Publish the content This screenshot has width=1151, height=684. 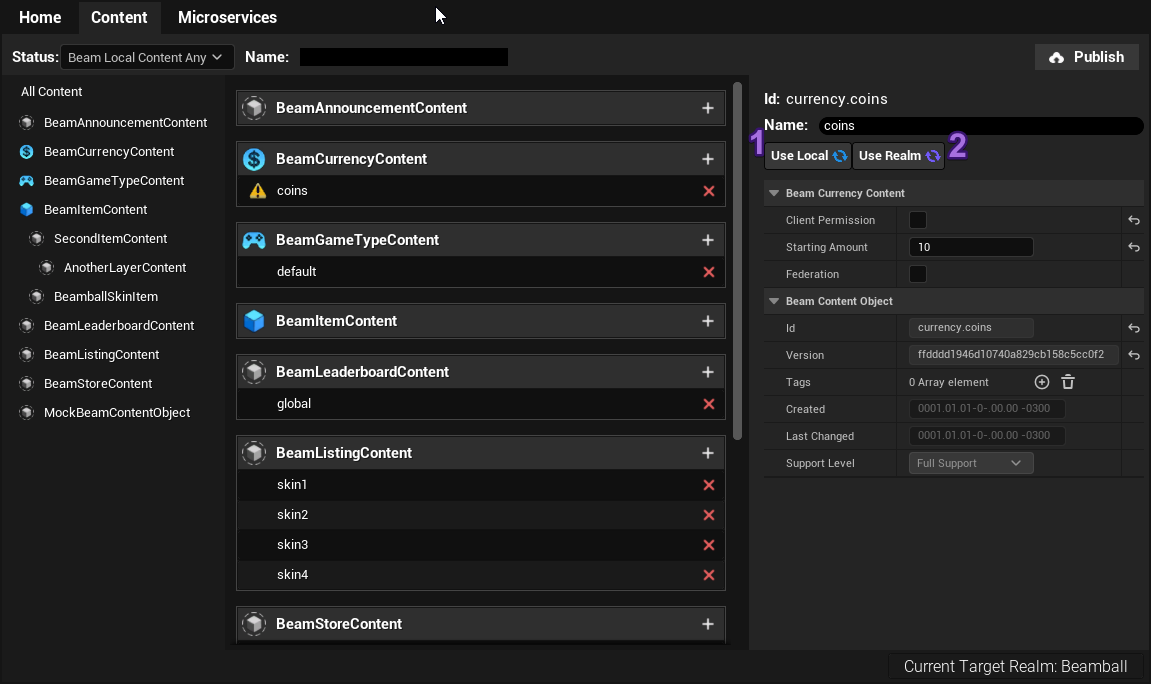pyautogui.click(x=1086, y=57)
